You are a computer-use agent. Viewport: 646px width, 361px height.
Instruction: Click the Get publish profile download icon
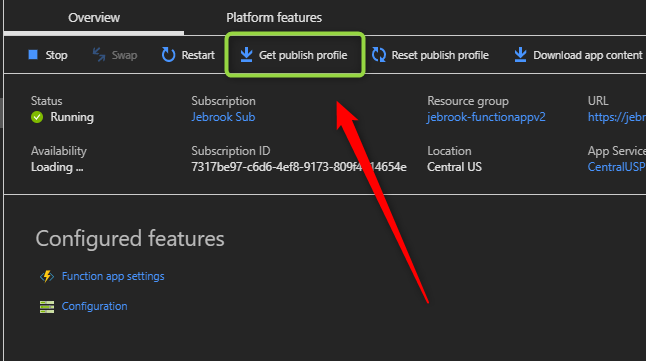click(246, 54)
